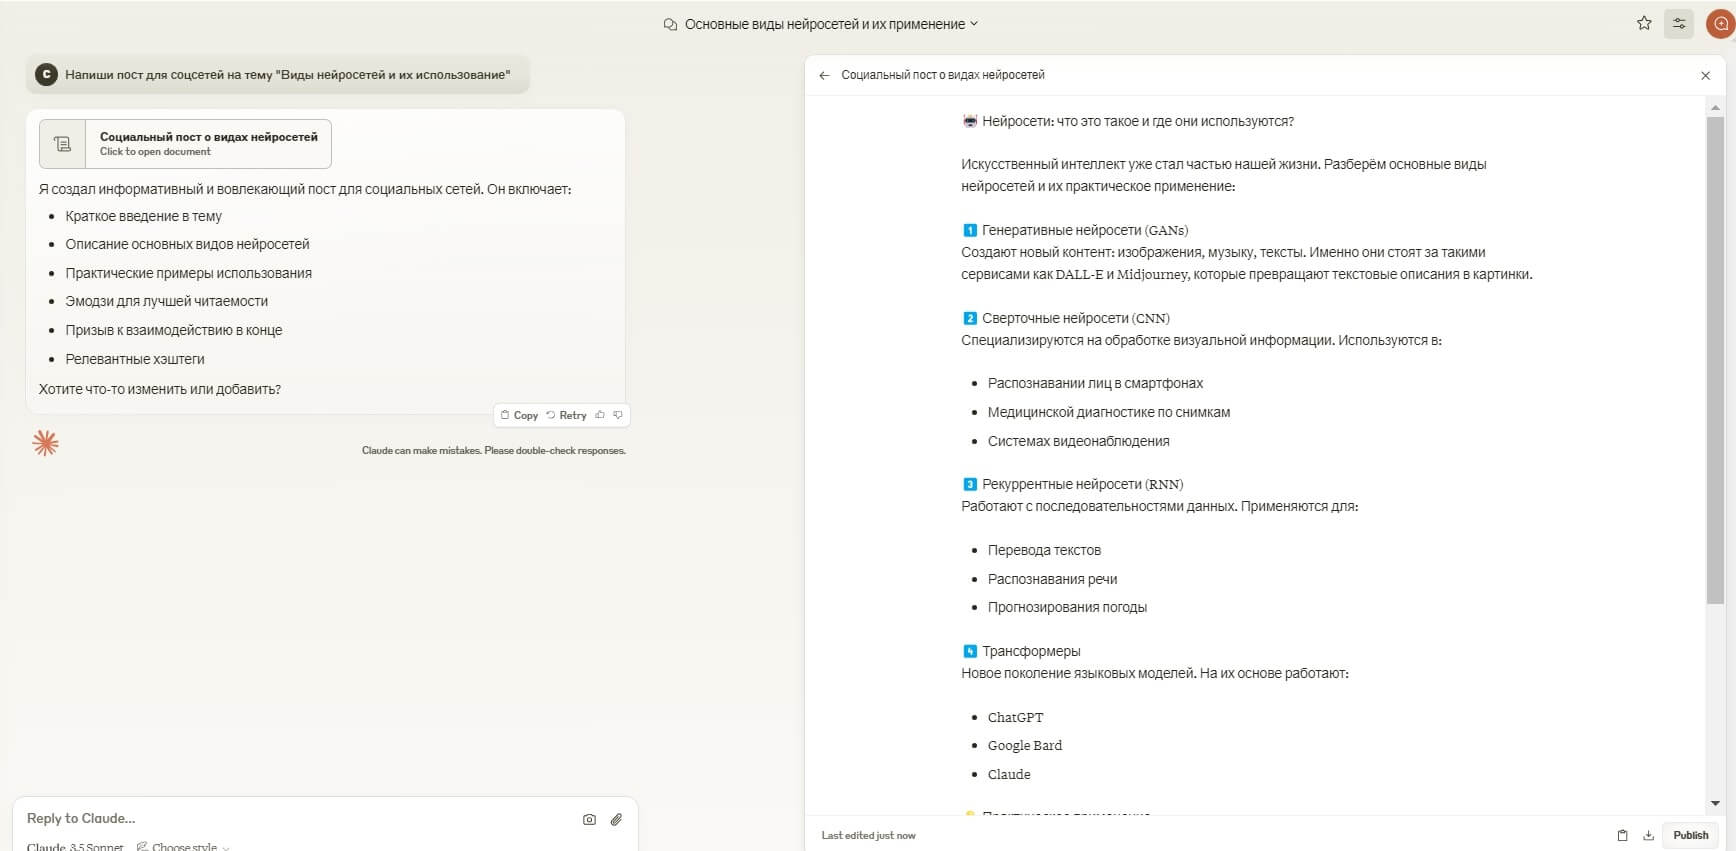Click 'Нейросети: что это такое' heading

(x=1138, y=121)
